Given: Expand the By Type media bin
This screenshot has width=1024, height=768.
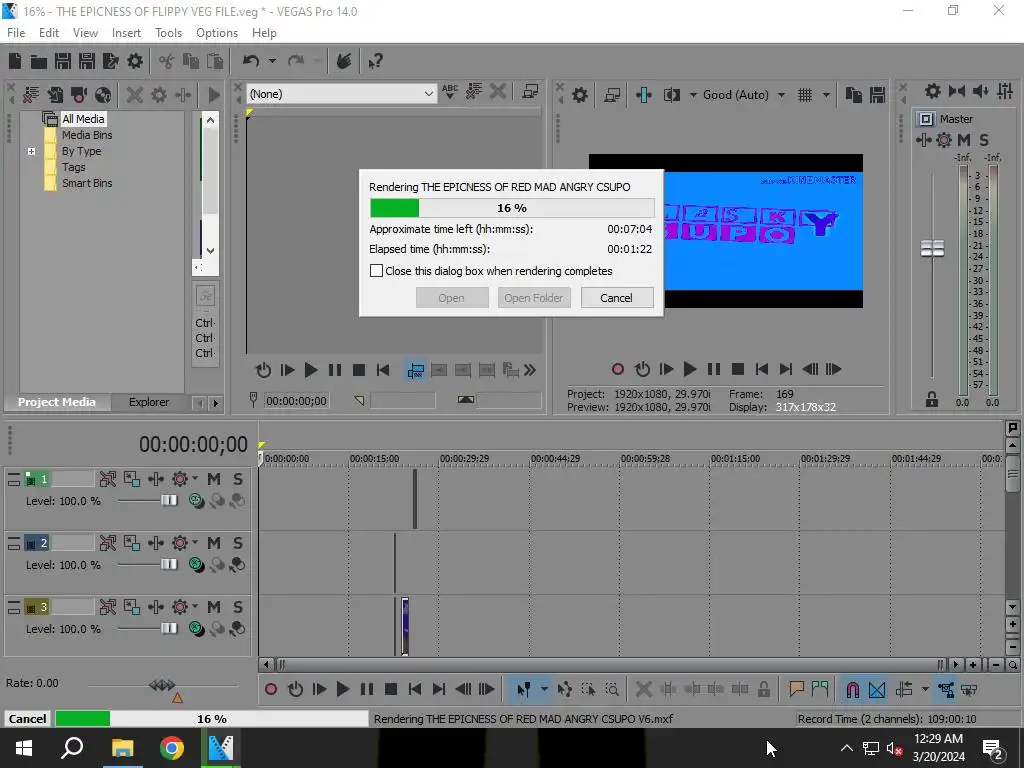Looking at the screenshot, I should point(31,152).
